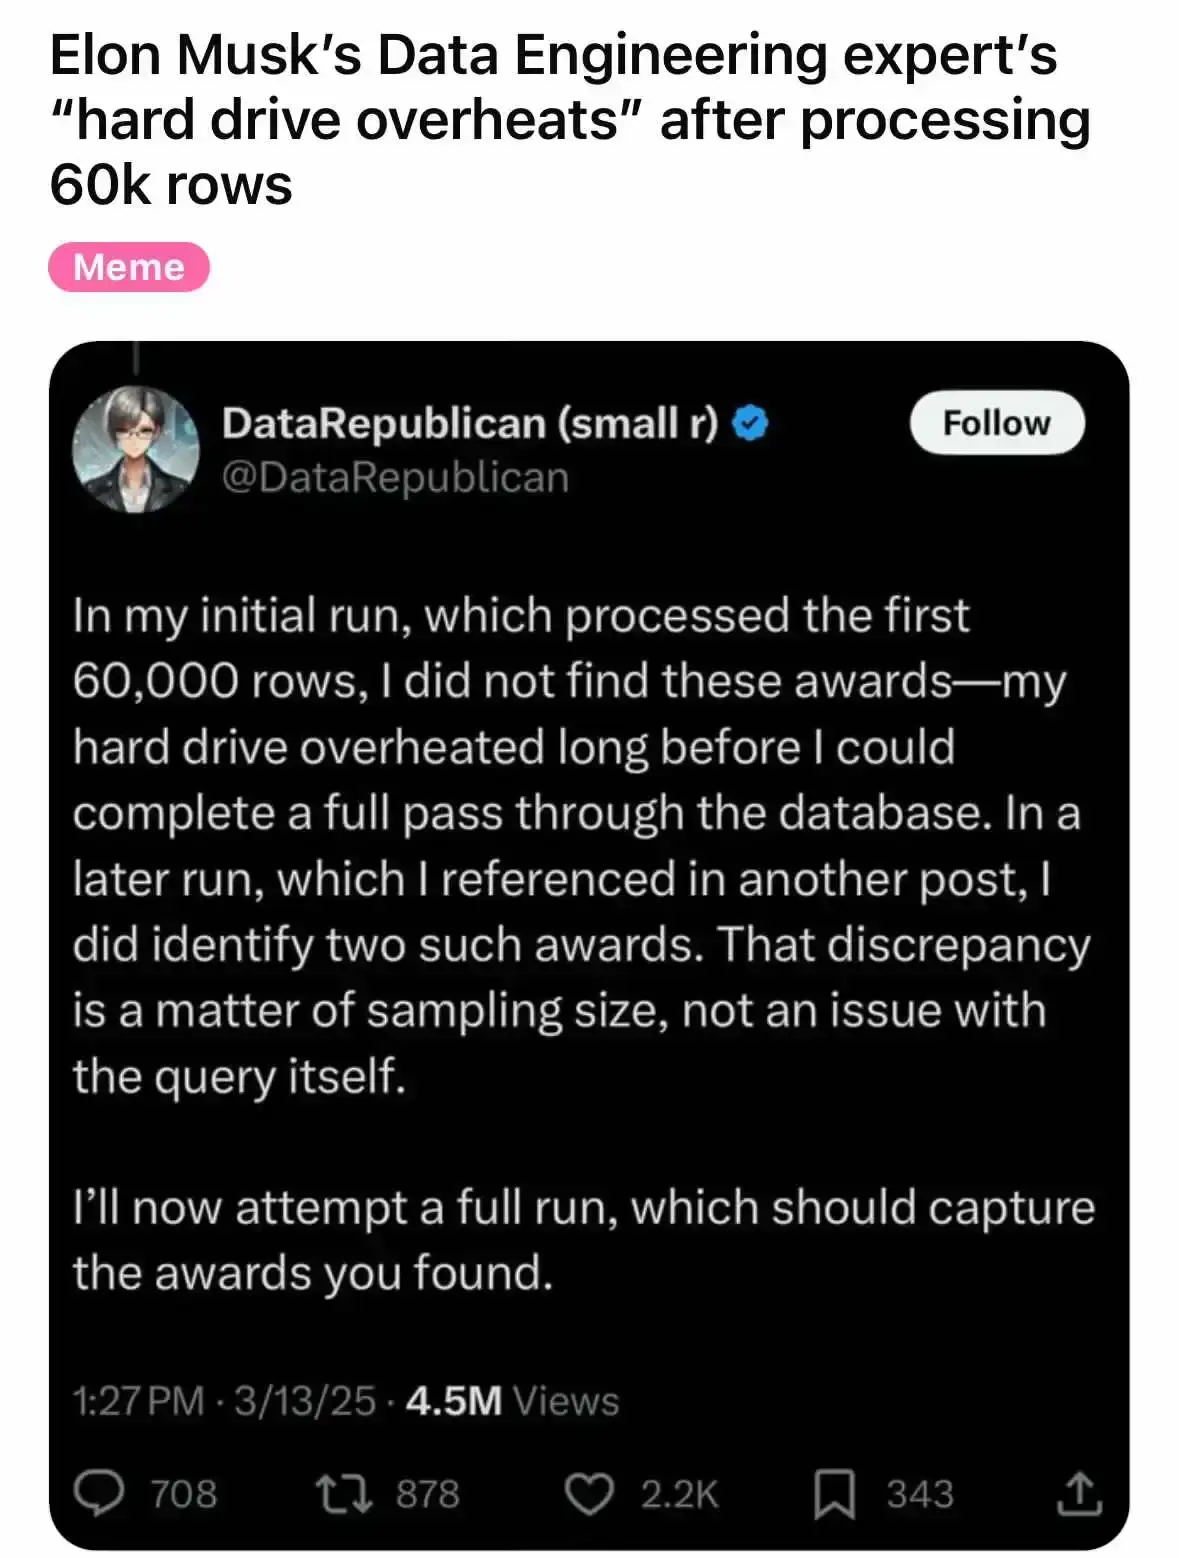Like the tweet with the heart icon
The width and height of the screenshot is (1179, 1558).
coord(589,1493)
